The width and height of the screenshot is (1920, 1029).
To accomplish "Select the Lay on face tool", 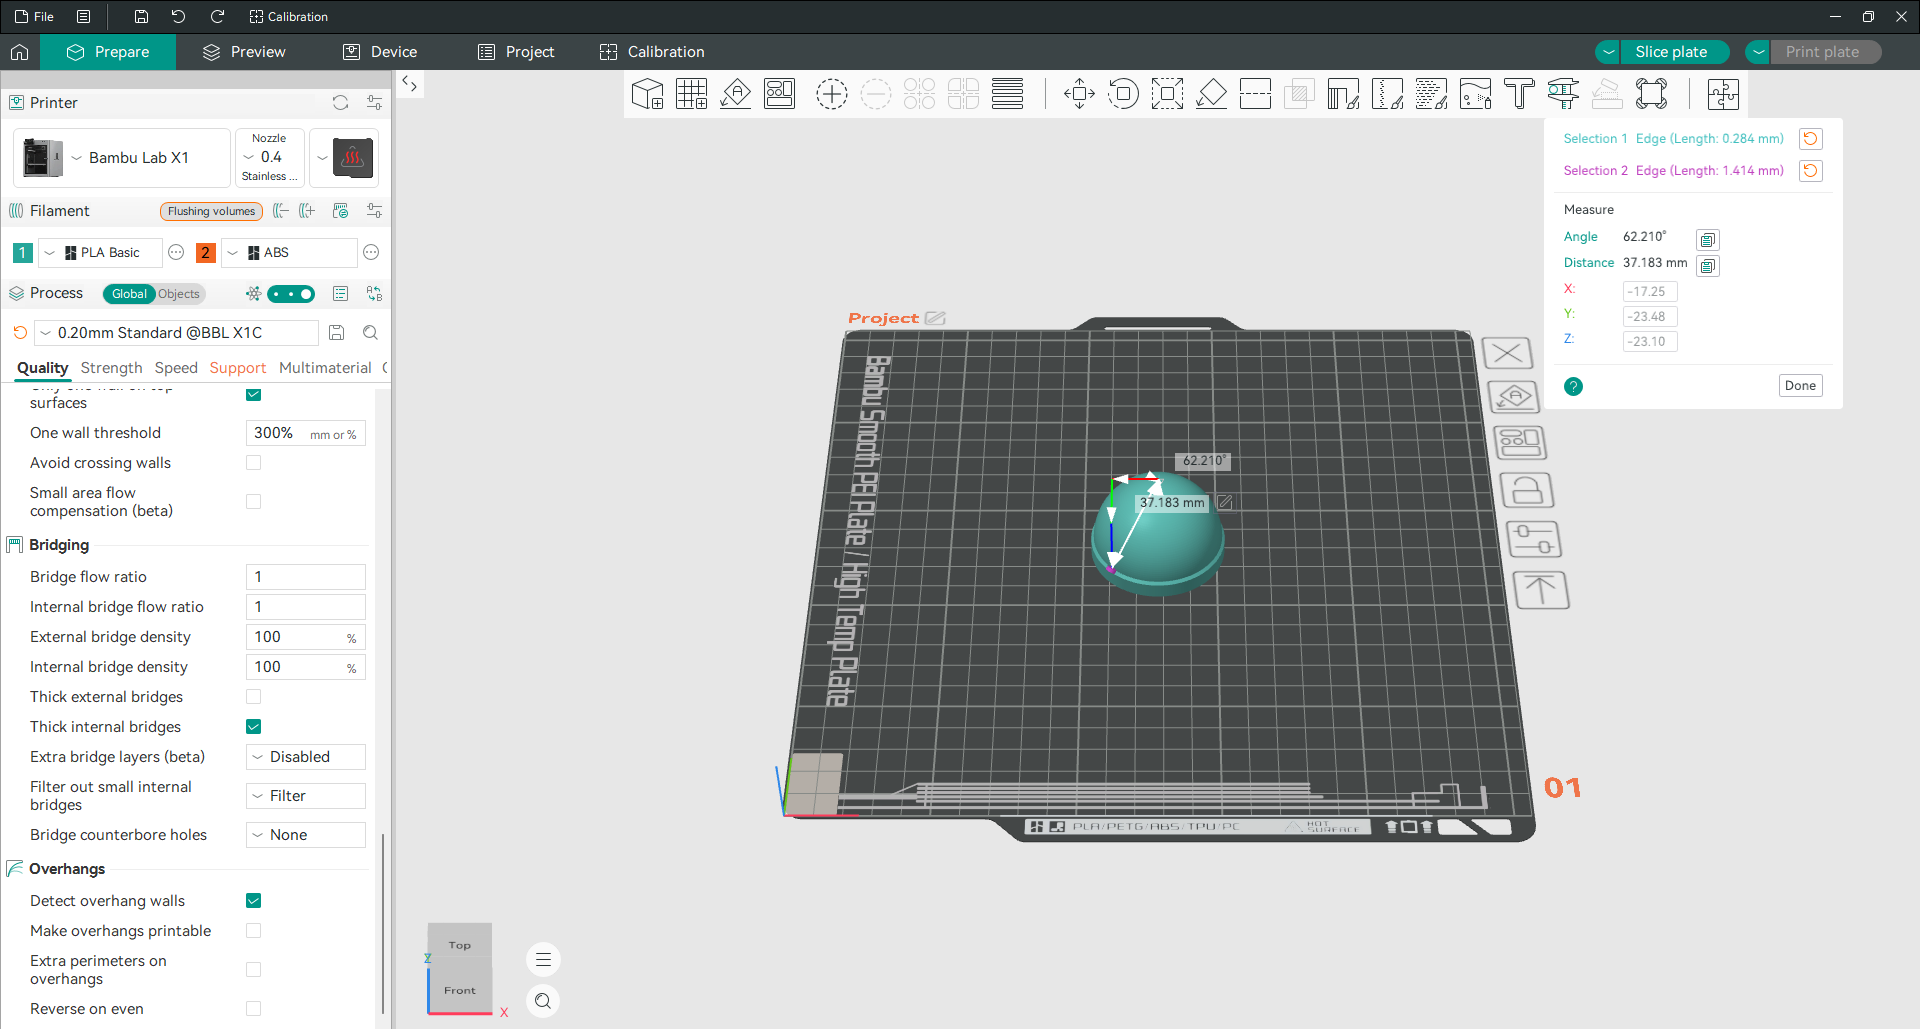I will (x=1211, y=94).
